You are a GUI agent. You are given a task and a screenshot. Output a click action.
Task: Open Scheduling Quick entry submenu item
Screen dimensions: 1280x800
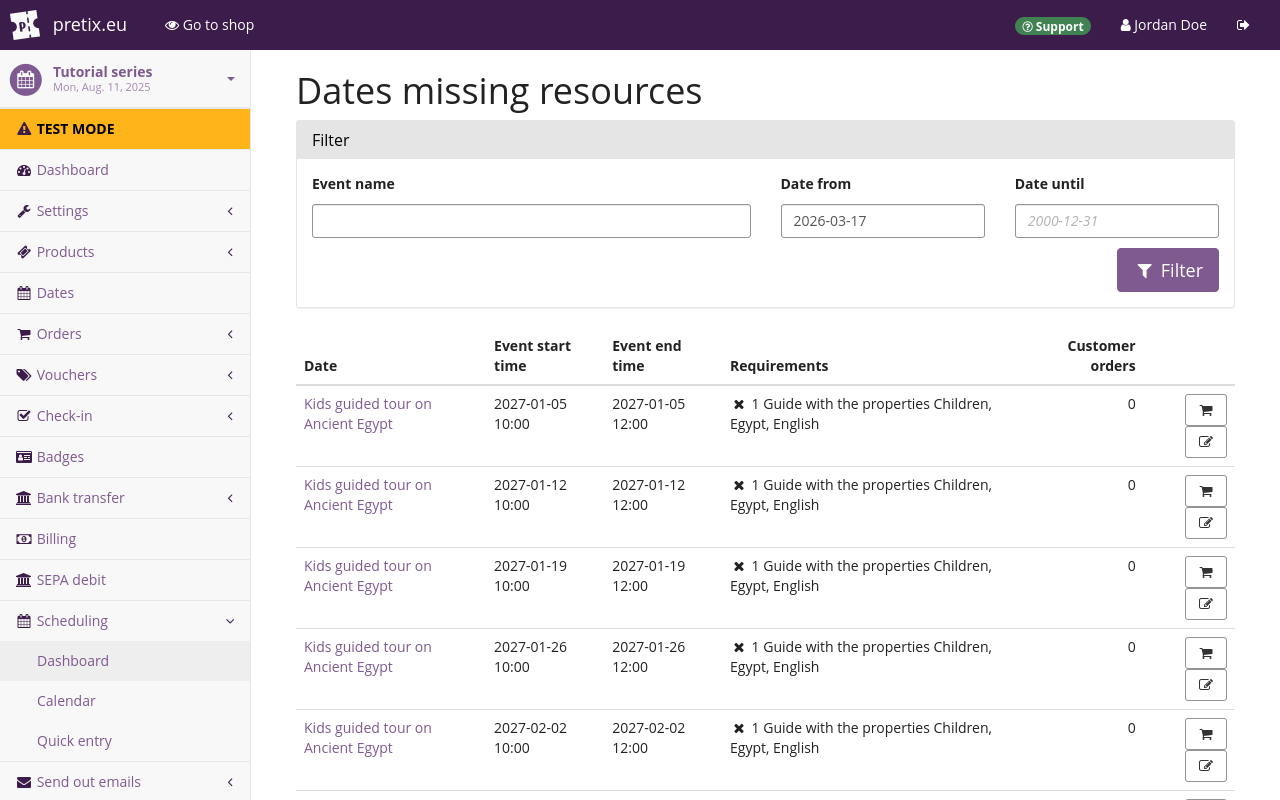pyautogui.click(x=125, y=741)
